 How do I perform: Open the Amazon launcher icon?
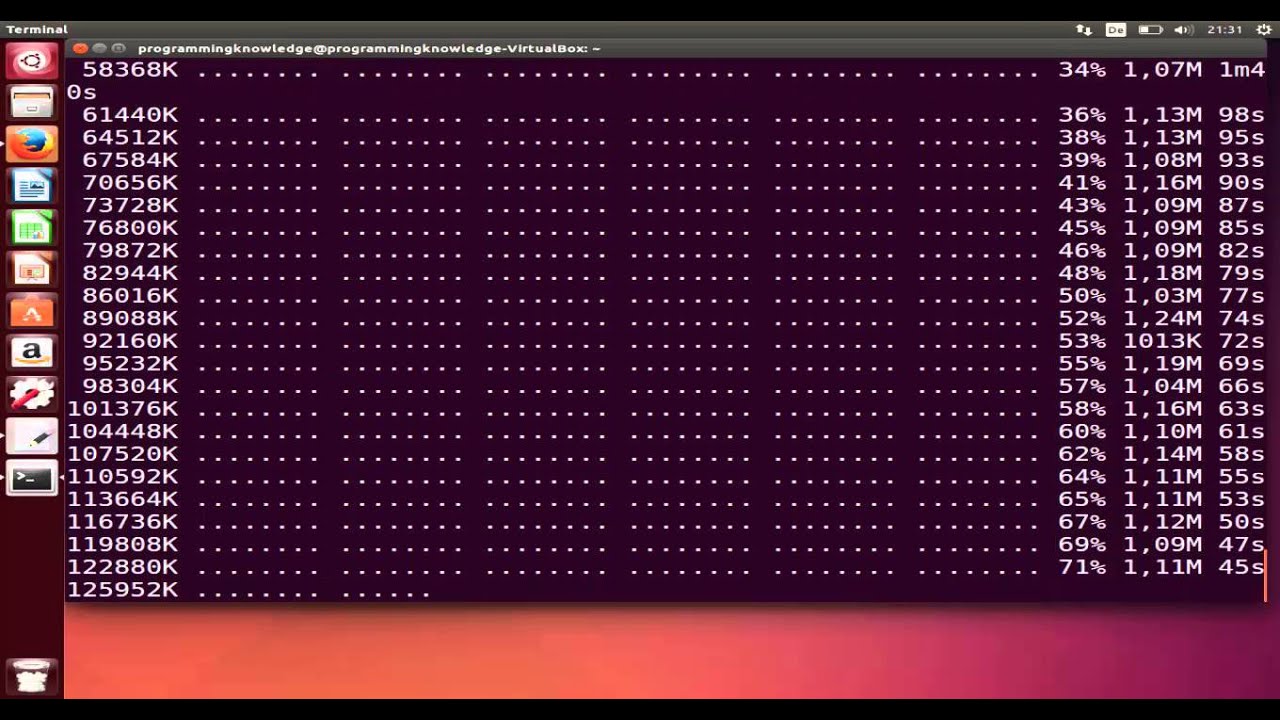pos(31,354)
